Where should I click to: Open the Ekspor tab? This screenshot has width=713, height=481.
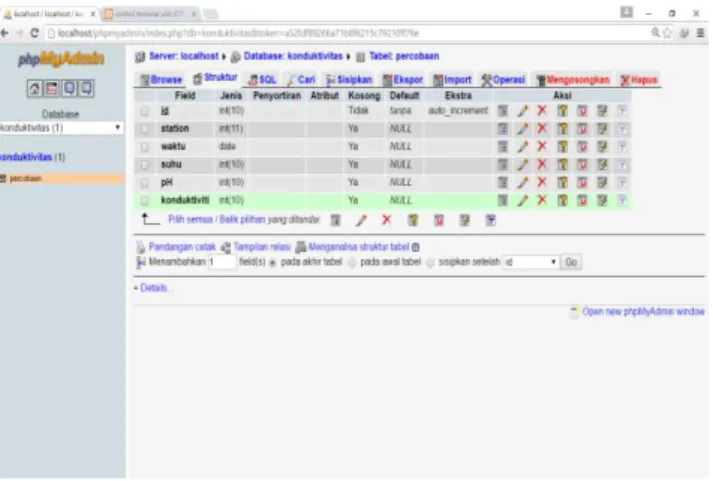403,80
